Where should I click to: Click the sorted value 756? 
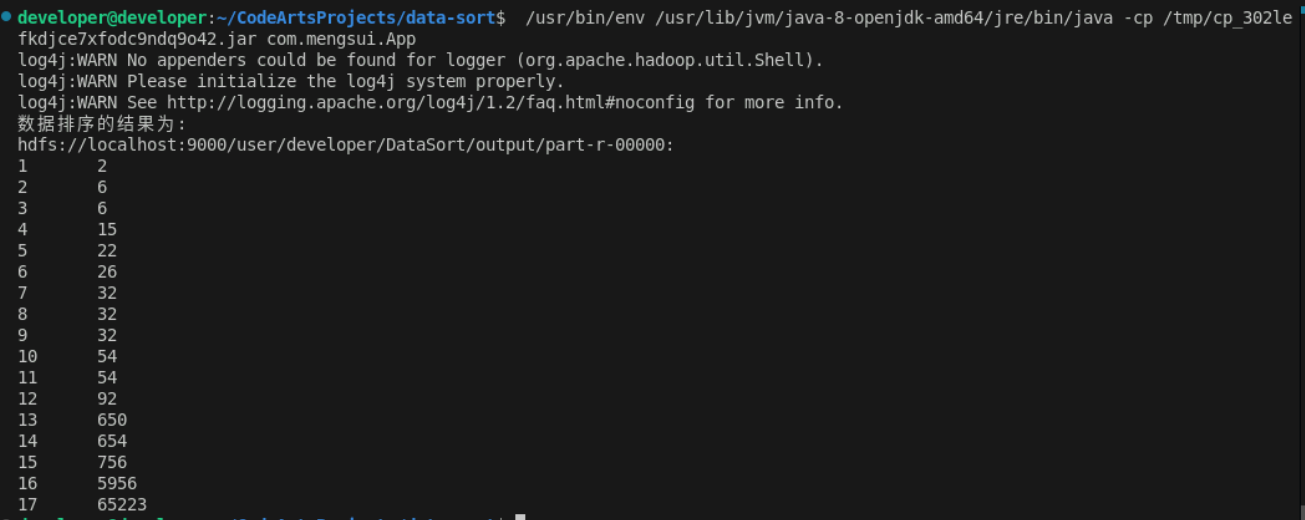click(x=112, y=462)
